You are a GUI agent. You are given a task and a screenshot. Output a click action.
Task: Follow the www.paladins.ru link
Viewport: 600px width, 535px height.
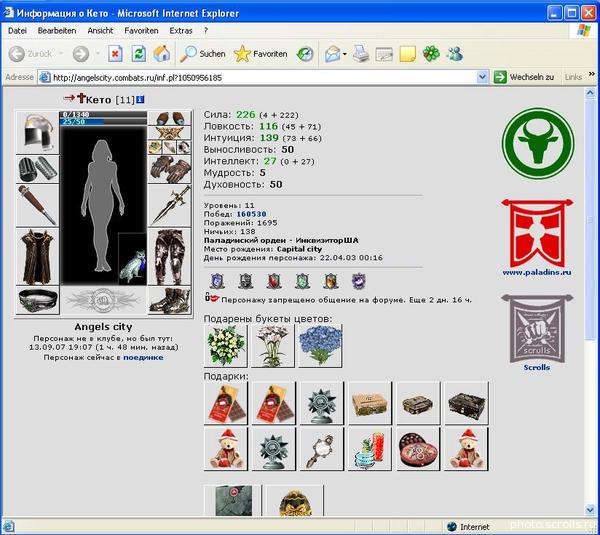537,272
